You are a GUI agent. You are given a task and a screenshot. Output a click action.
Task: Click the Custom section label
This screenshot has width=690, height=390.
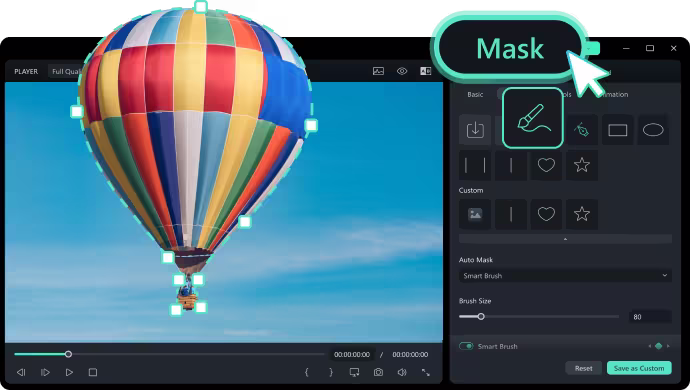pos(471,190)
